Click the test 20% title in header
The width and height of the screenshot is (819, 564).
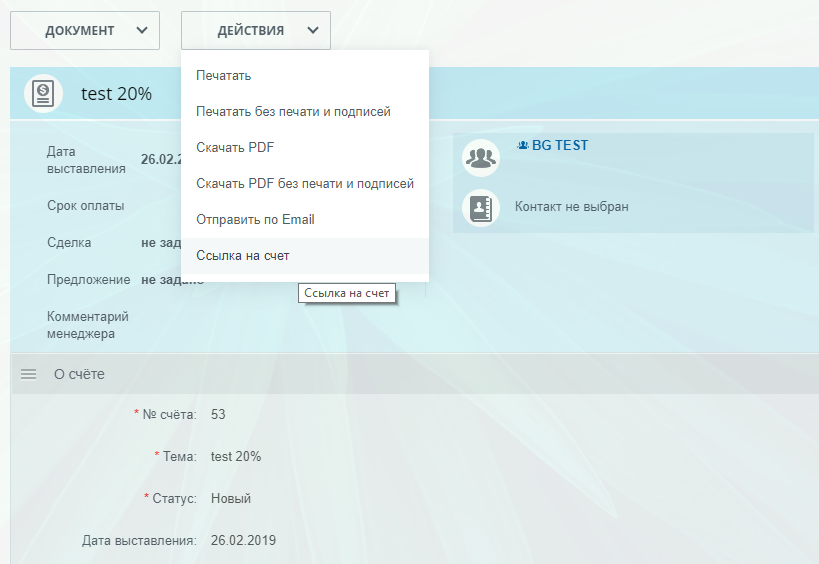click(116, 94)
